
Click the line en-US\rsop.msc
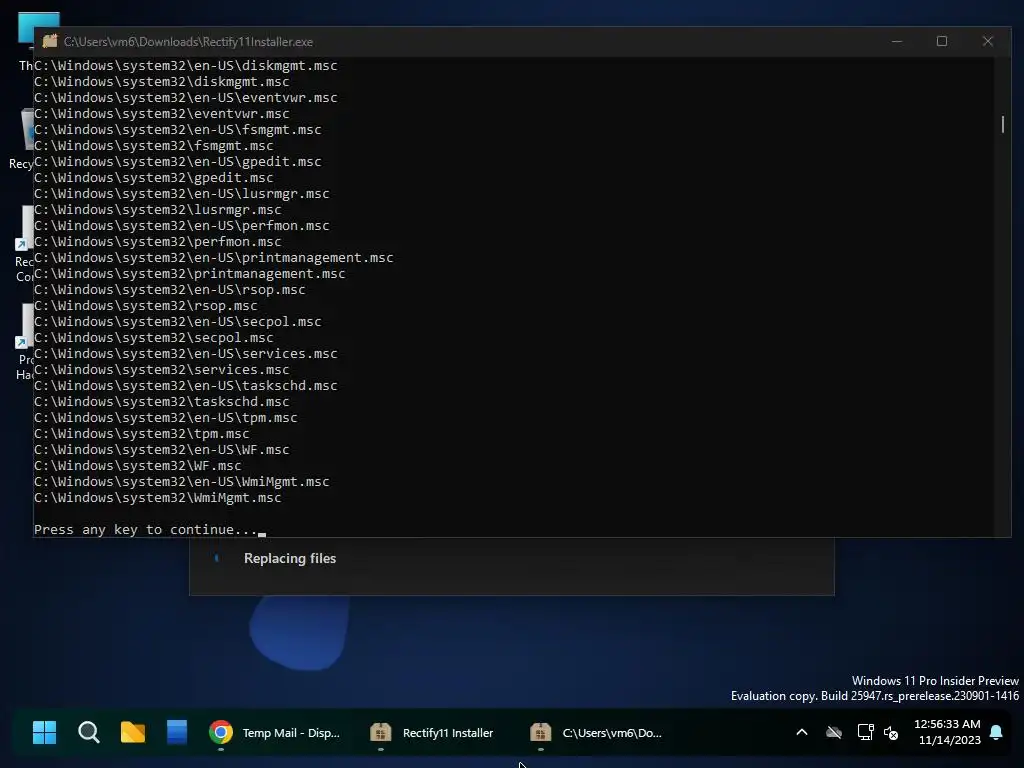tap(170, 289)
